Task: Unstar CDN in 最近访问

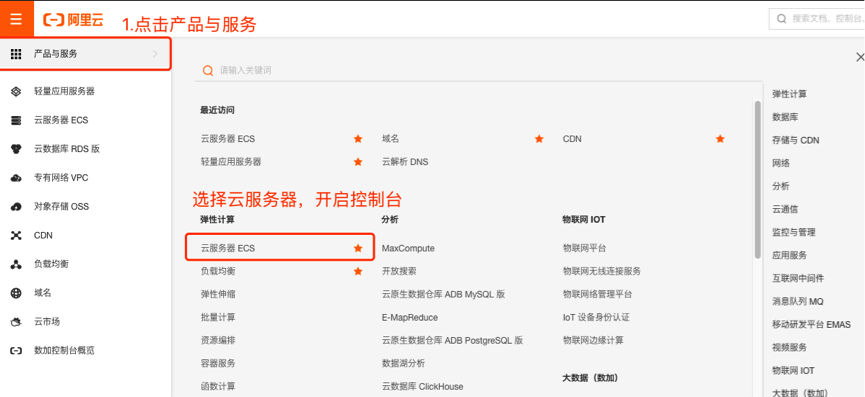Action: click(720, 139)
